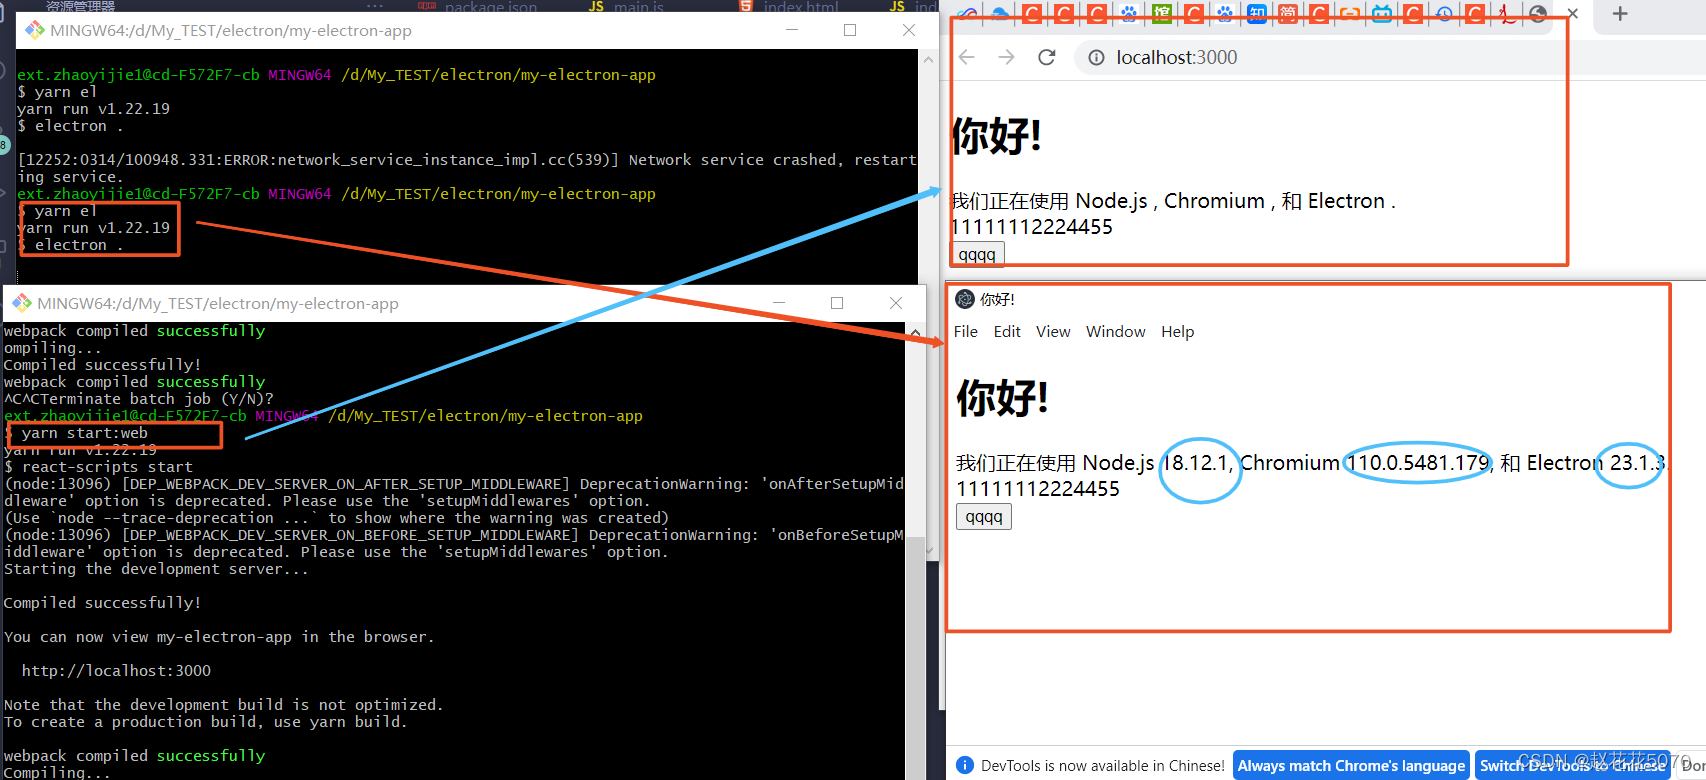Open the Window menu in Electron app
The height and width of the screenshot is (780, 1706).
[x=1116, y=331]
